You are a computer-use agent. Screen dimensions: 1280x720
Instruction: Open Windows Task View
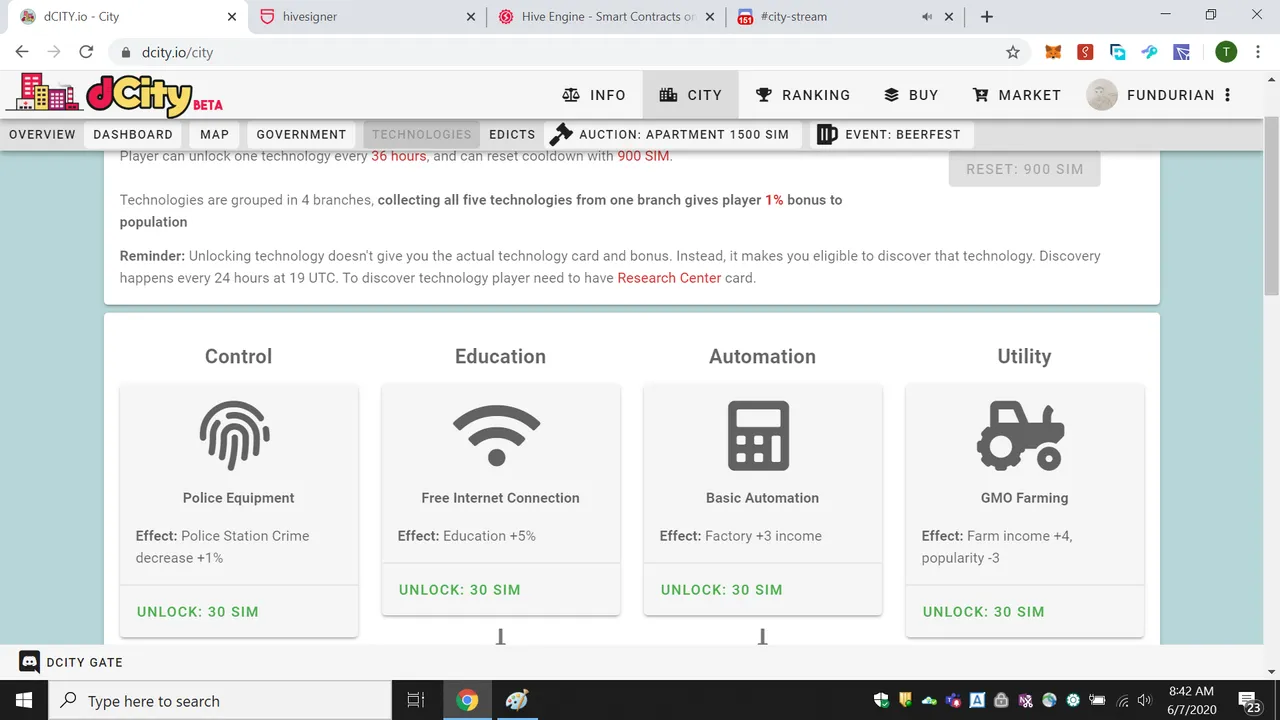coord(416,701)
